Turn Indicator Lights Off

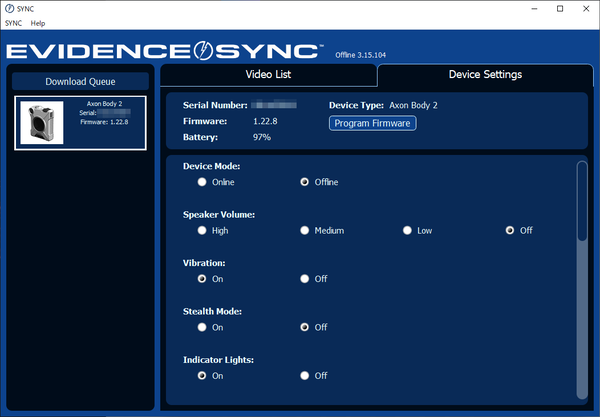pos(306,376)
